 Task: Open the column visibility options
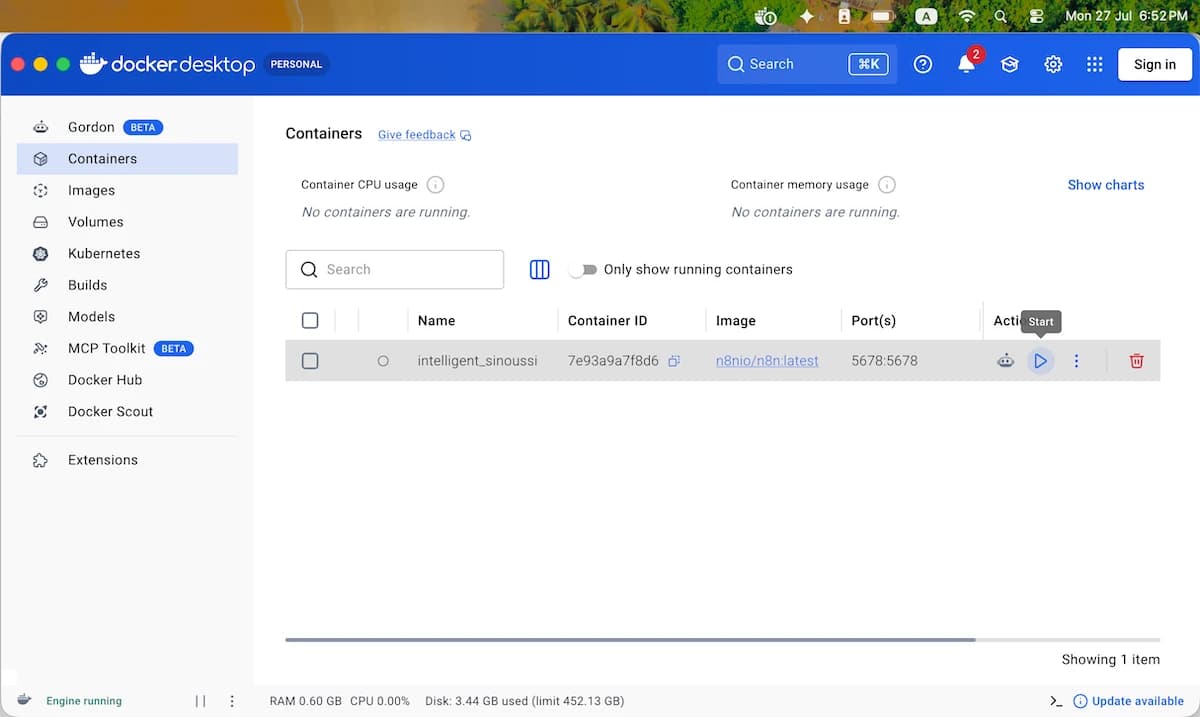539,269
